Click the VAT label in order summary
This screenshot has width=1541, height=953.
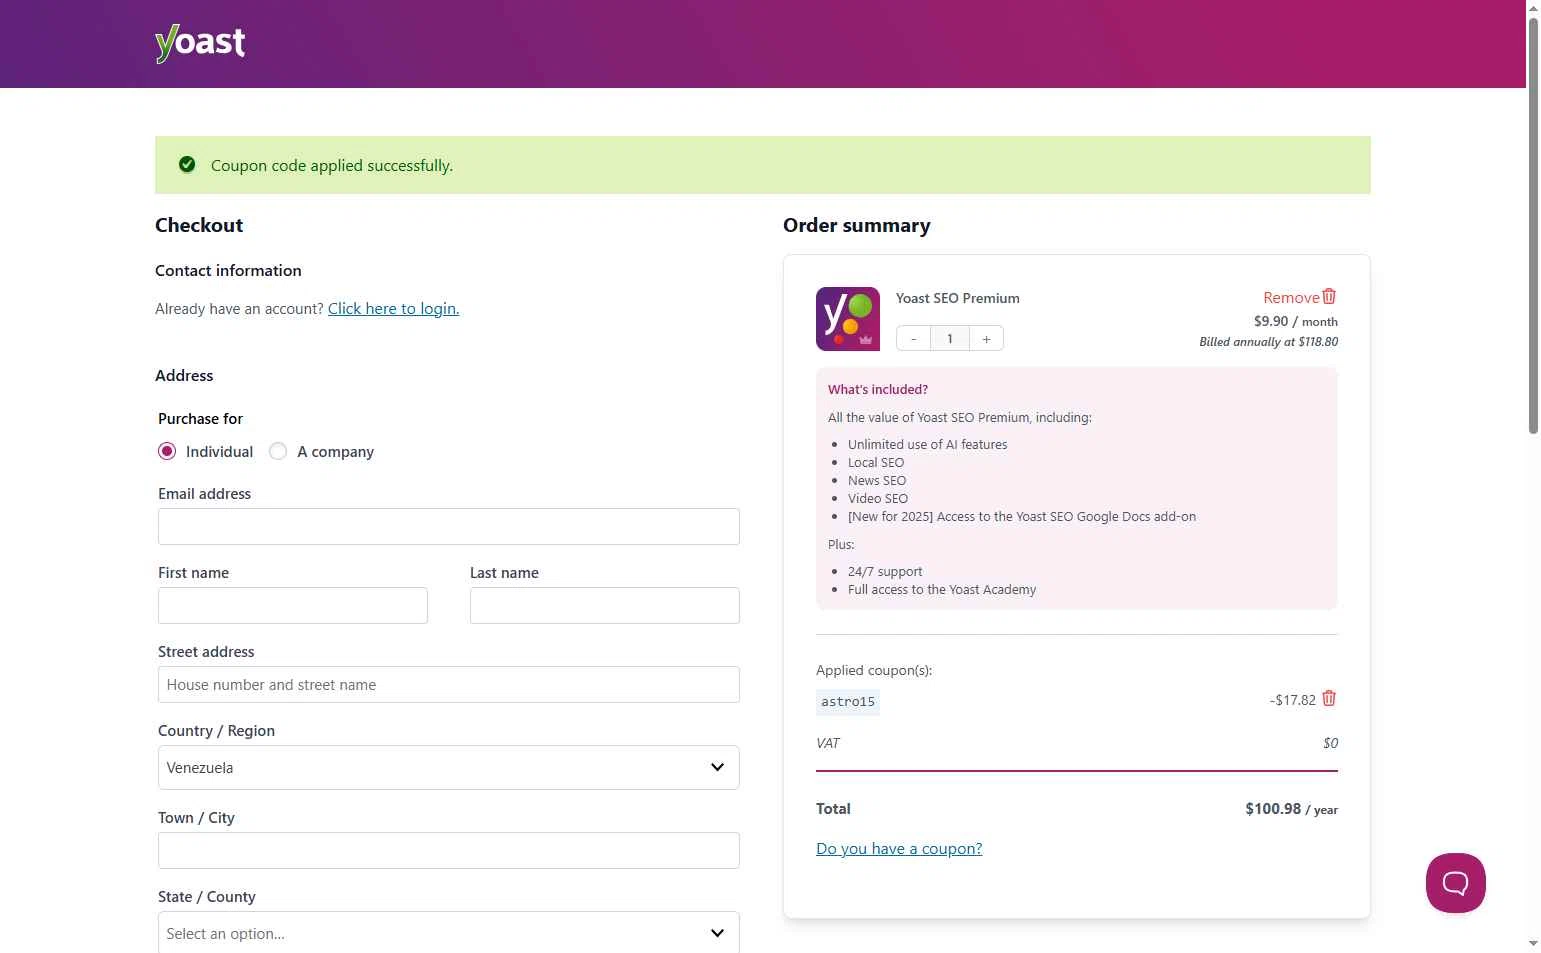click(828, 743)
